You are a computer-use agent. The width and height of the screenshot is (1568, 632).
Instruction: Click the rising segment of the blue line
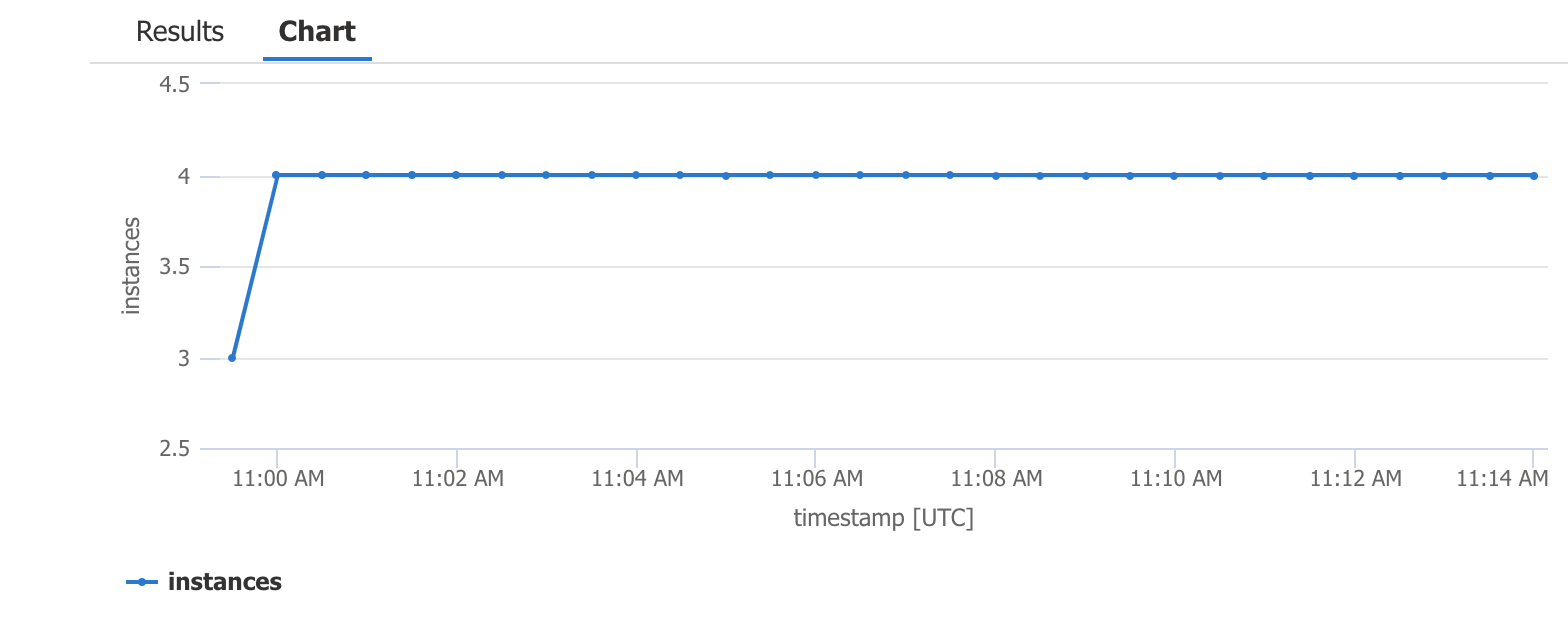point(254,265)
